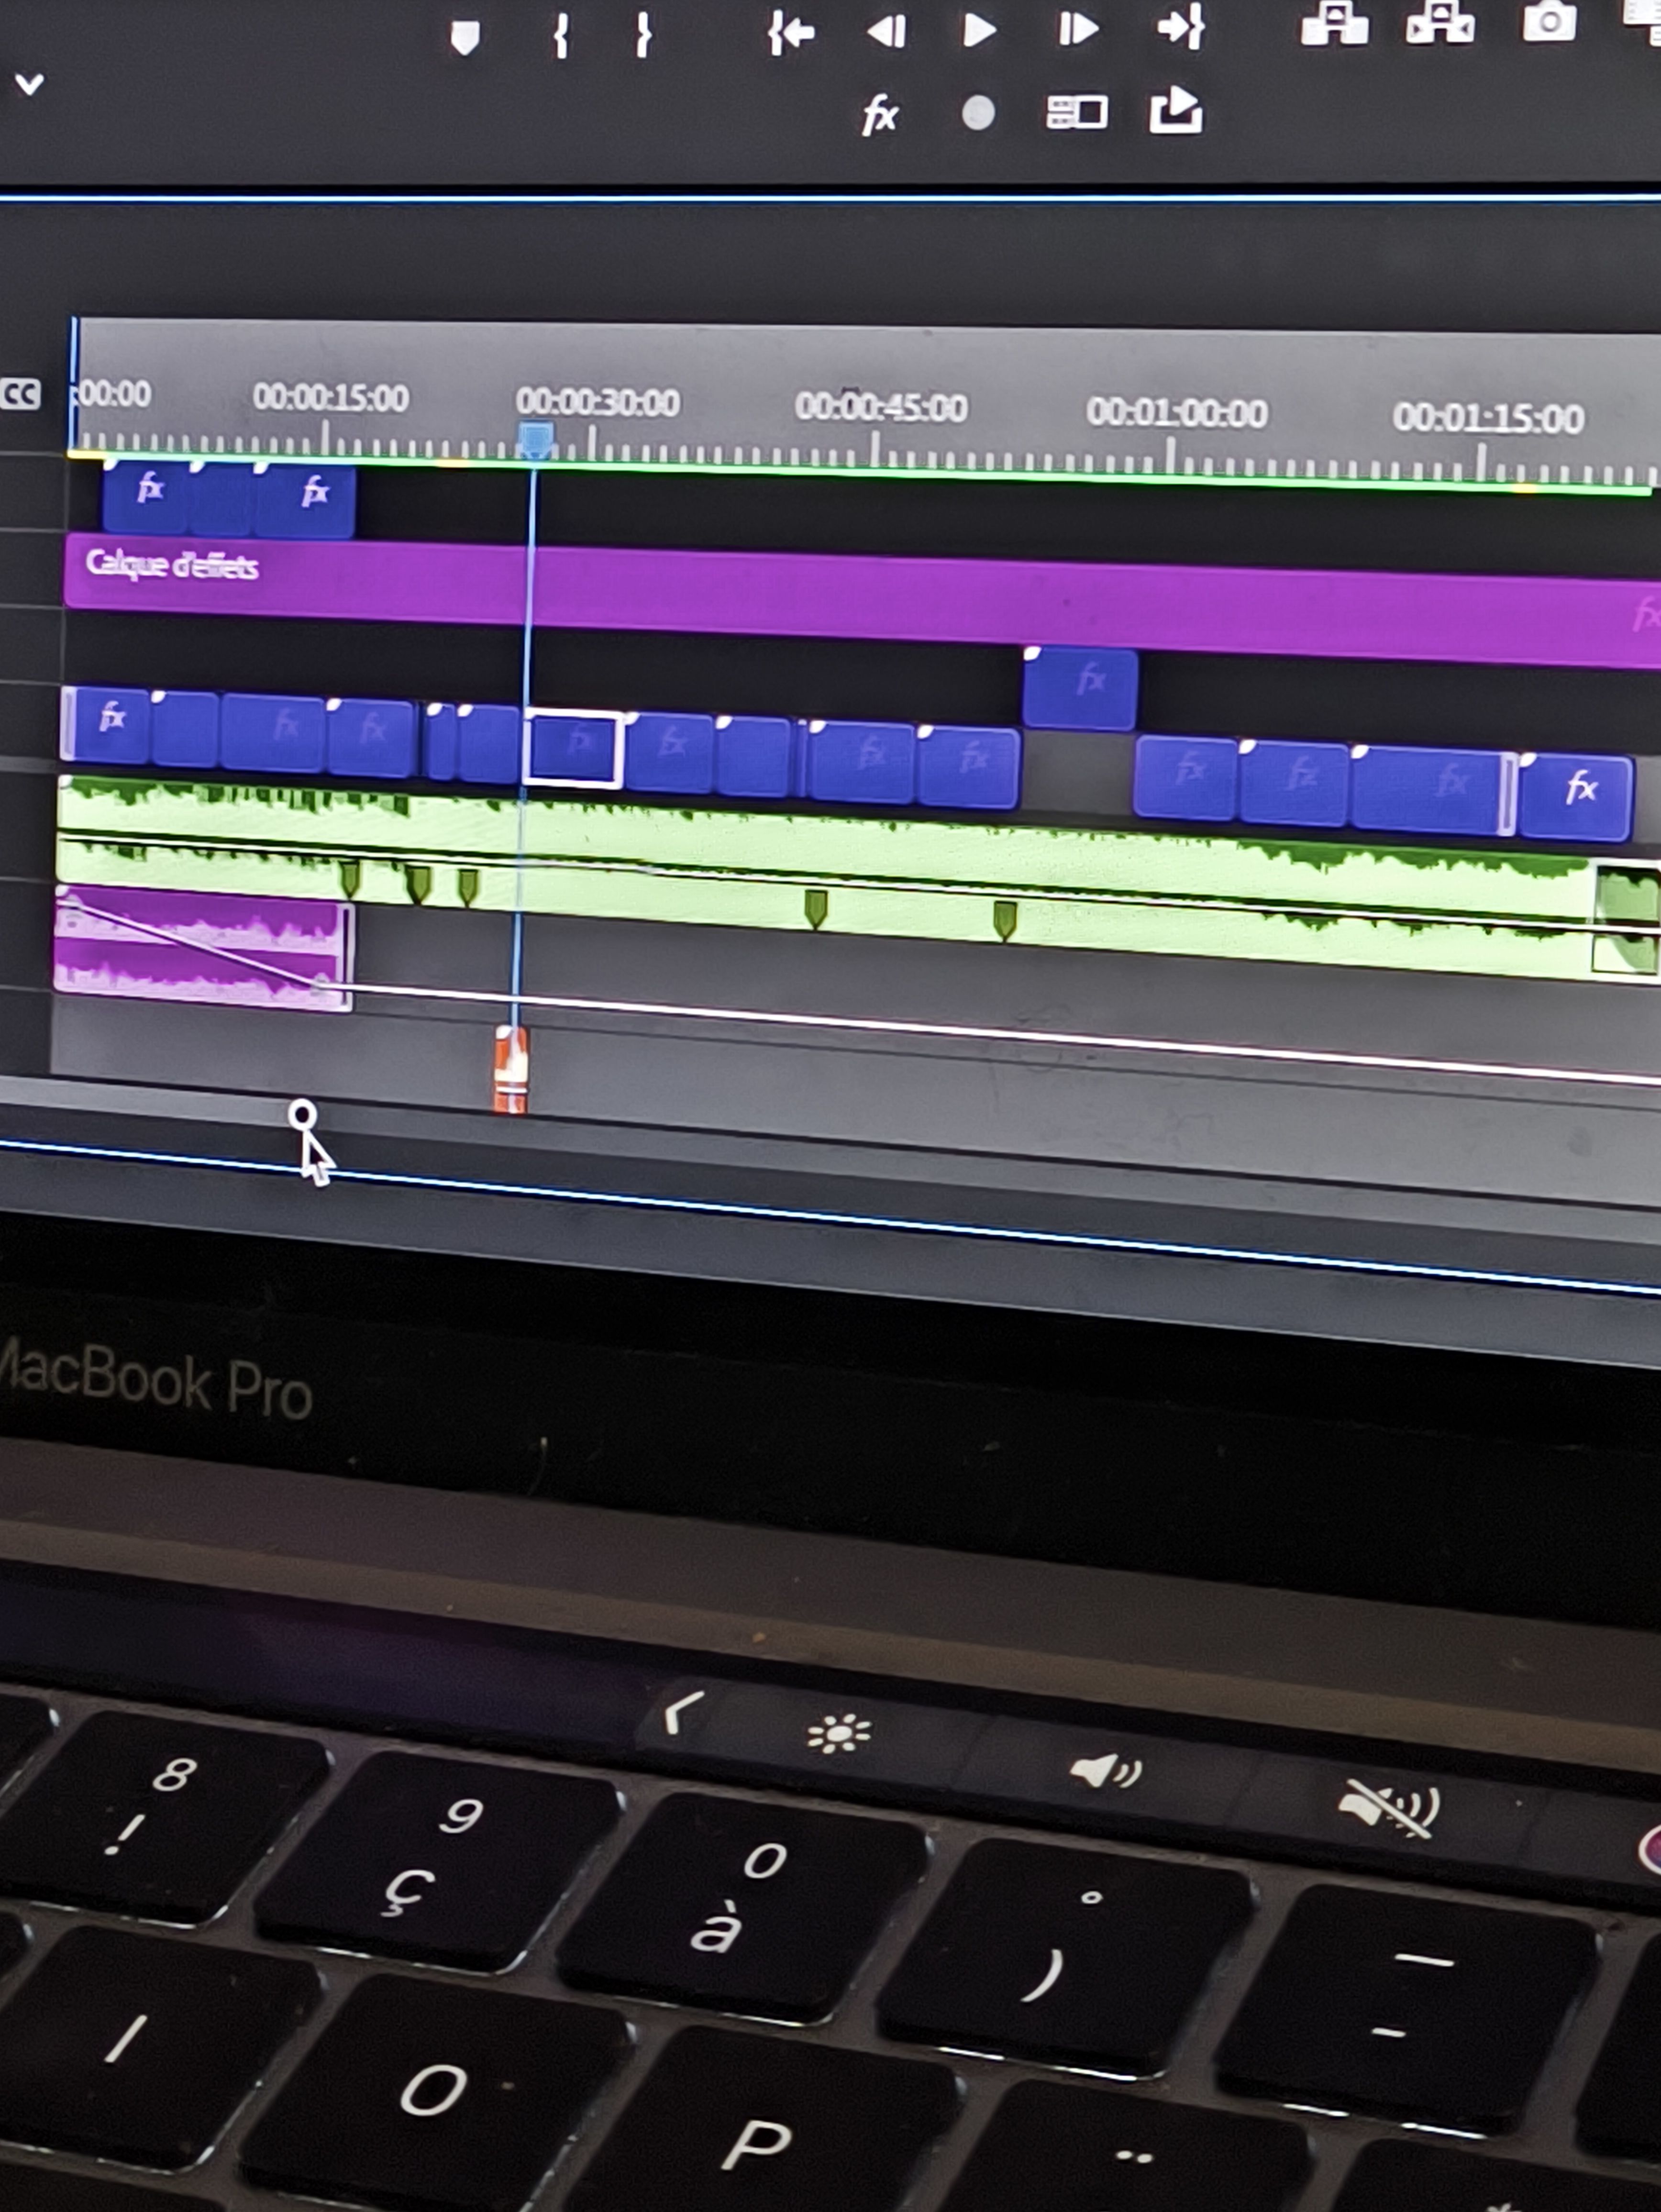Set the Mark Out point
Image resolution: width=1661 pixels, height=2212 pixels.
point(644,36)
